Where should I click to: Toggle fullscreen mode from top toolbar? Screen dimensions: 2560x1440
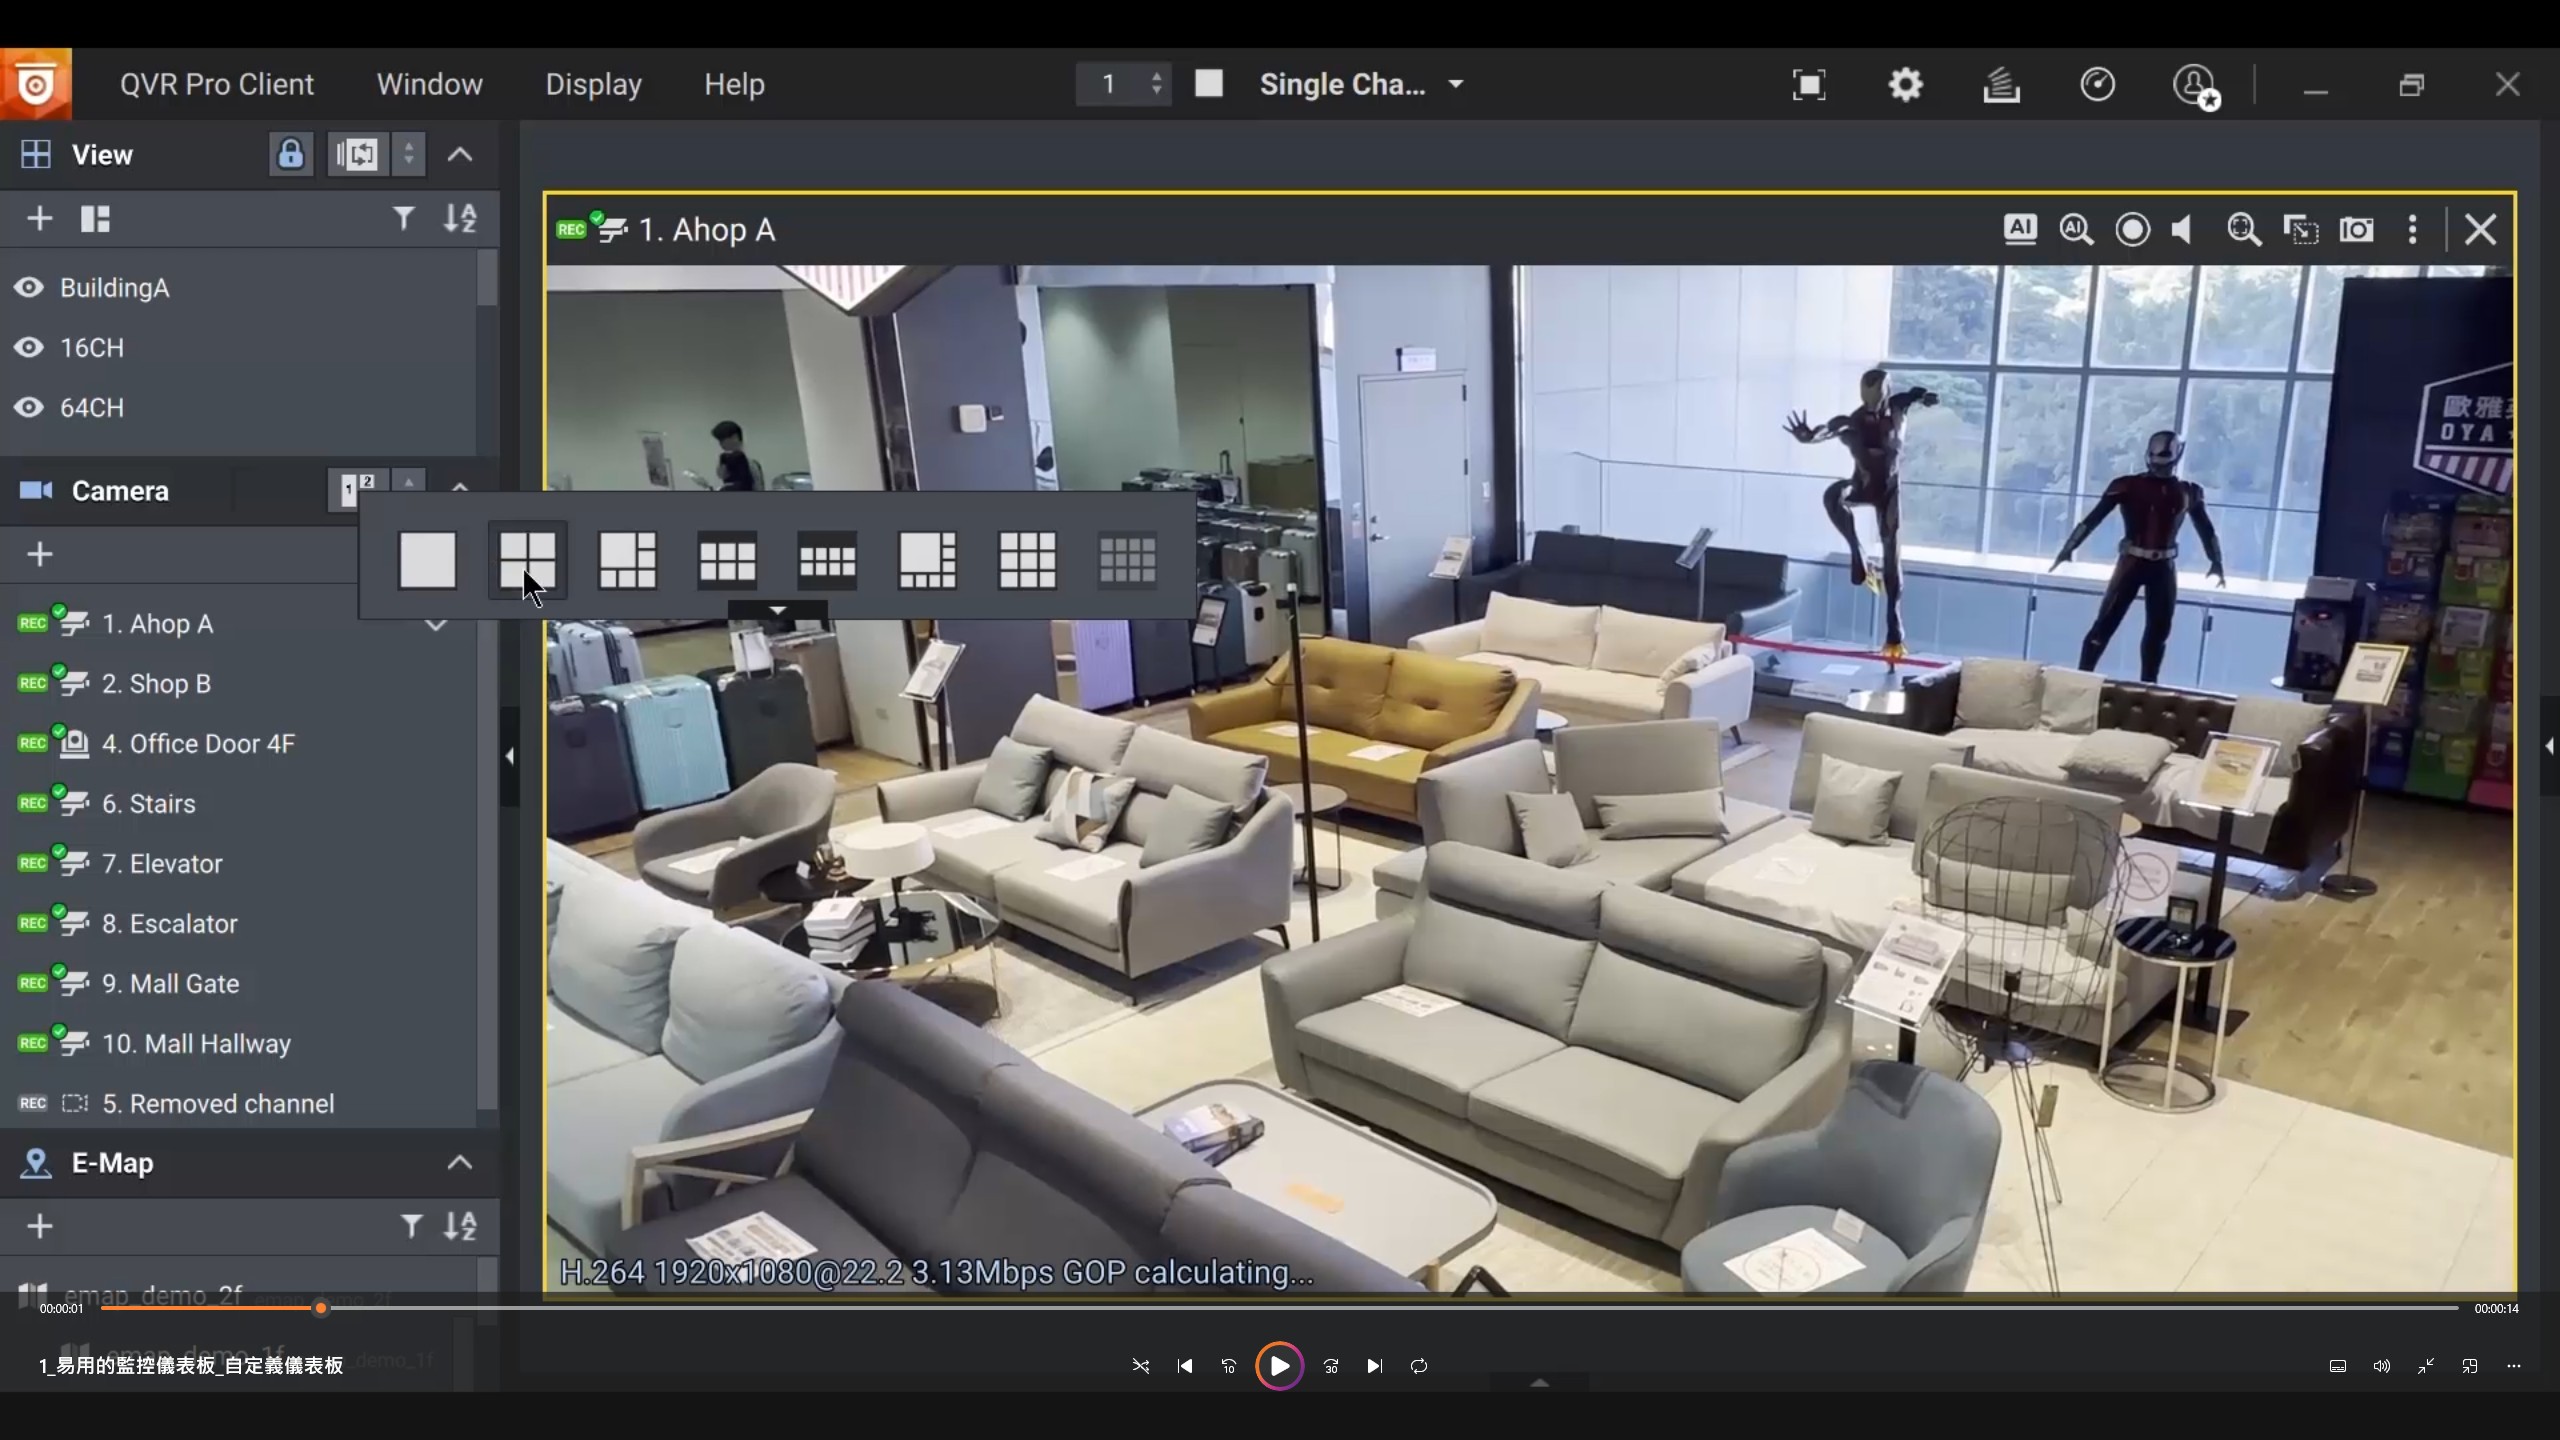pyautogui.click(x=1809, y=84)
